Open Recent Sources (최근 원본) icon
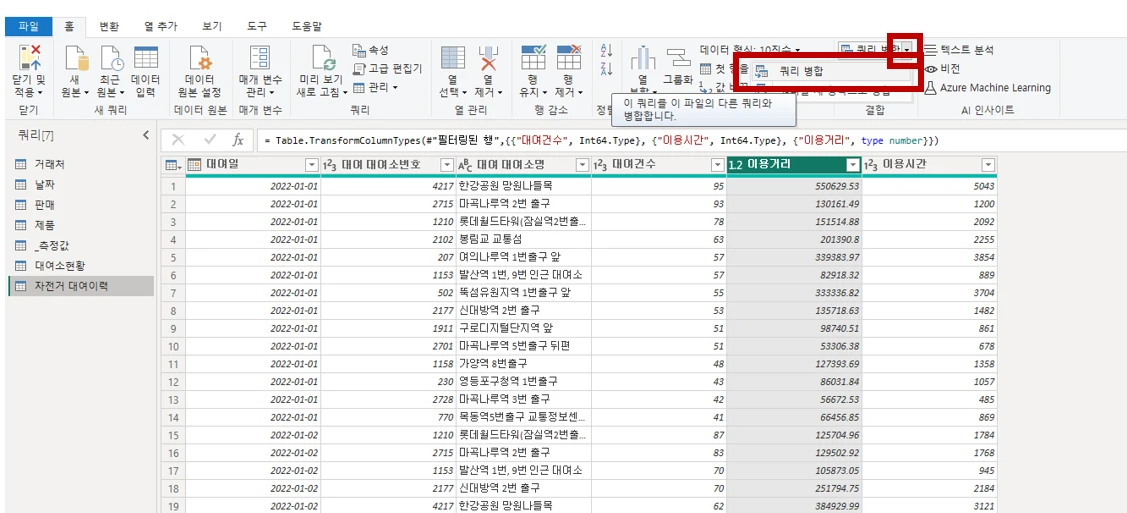Image resolution: width=1127 pixels, height=513 pixels. [110, 57]
